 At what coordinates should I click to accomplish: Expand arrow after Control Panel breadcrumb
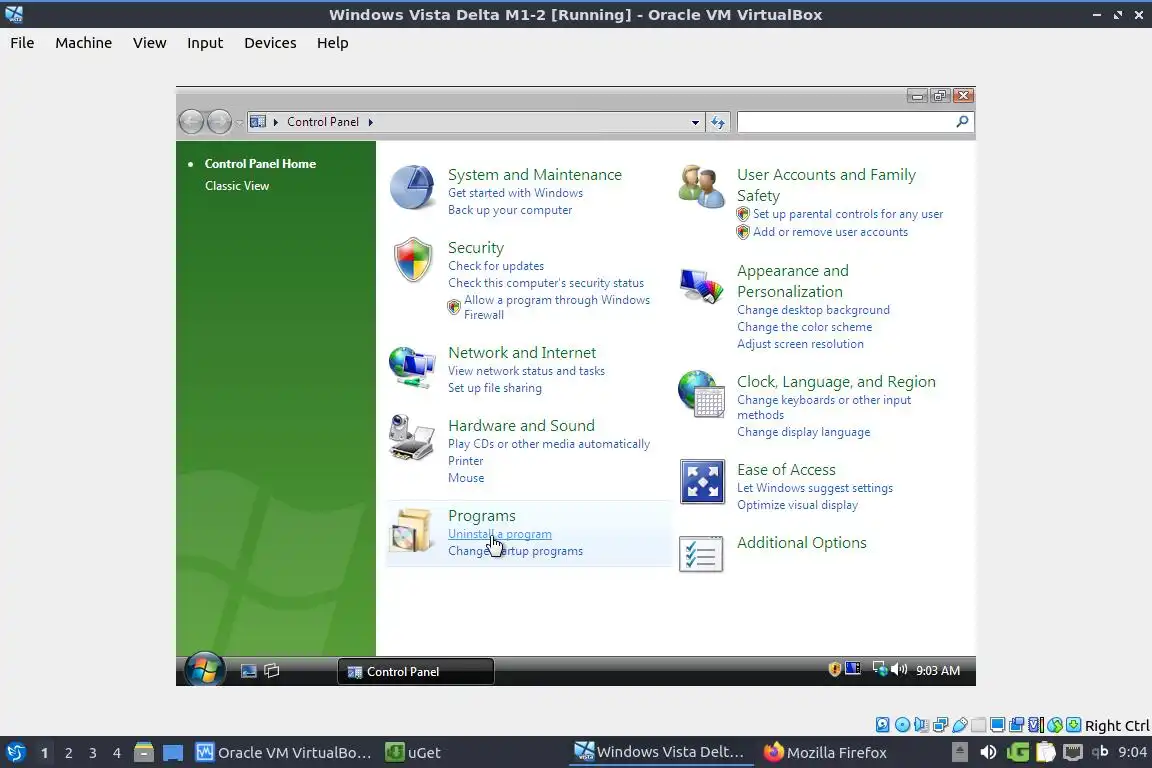[370, 122]
